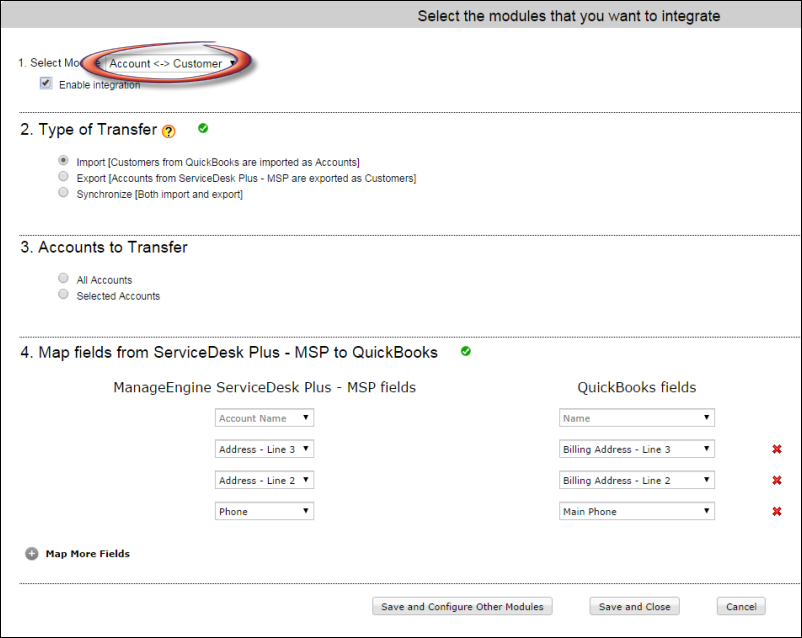Open the Phone MSP field dropdown
This screenshot has height=638, width=802.
[264, 512]
